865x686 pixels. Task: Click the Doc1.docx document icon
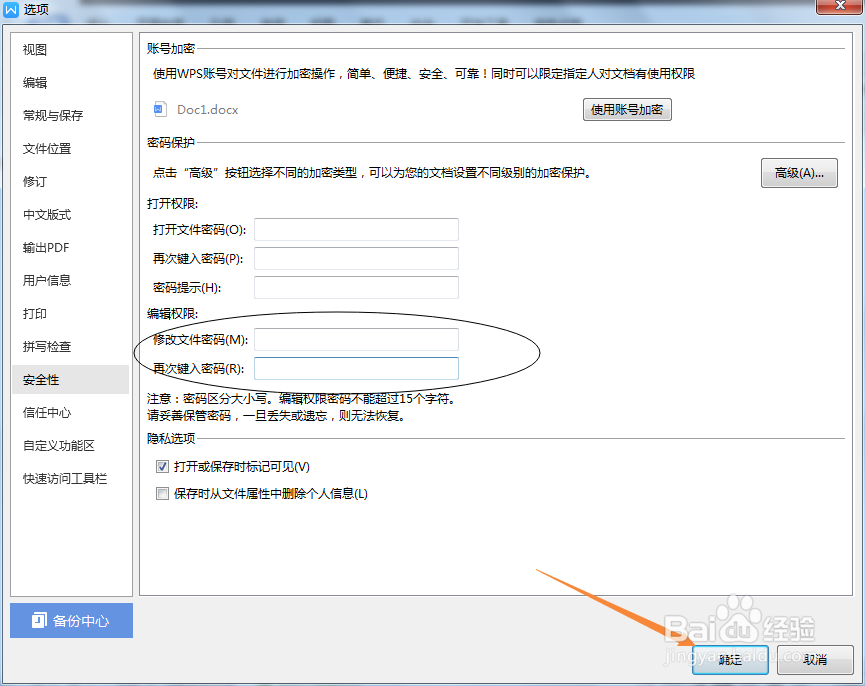[x=160, y=110]
